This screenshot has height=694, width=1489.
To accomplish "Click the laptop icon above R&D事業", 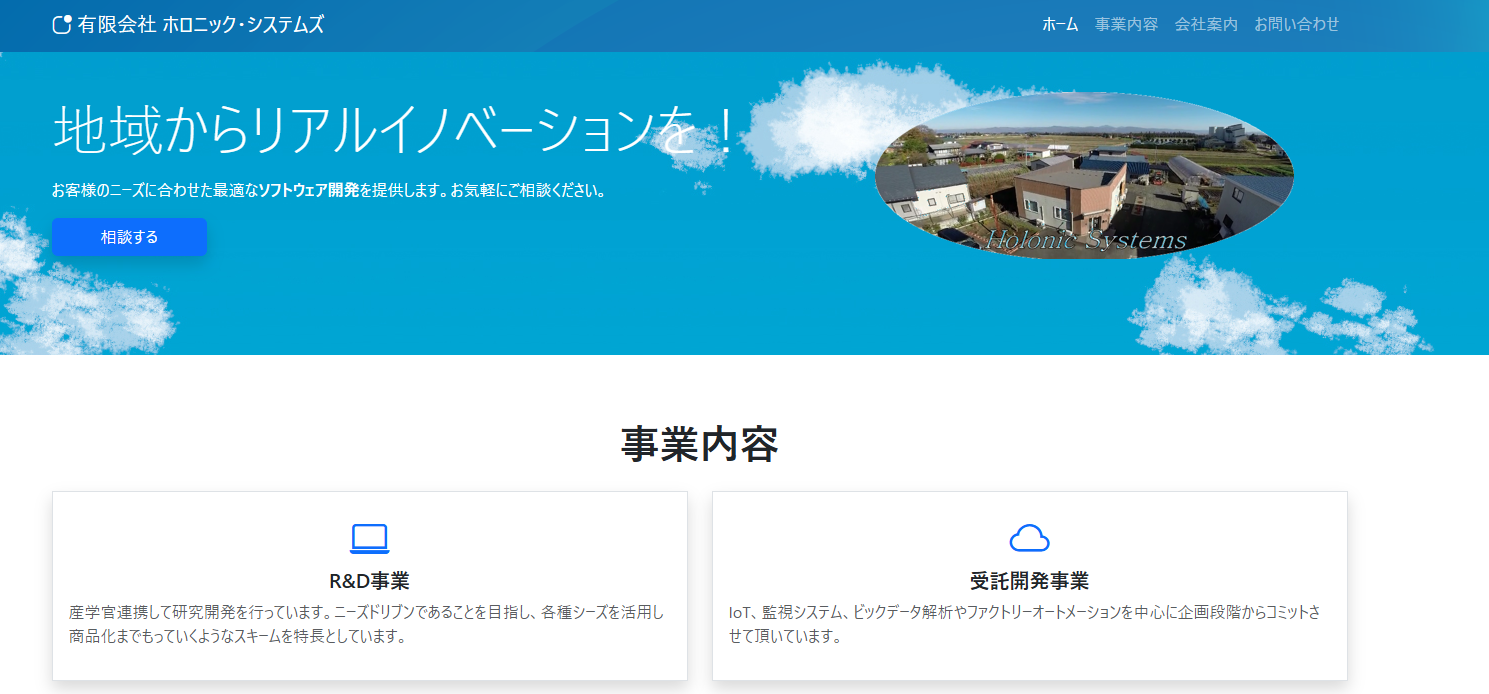I will 369,539.
